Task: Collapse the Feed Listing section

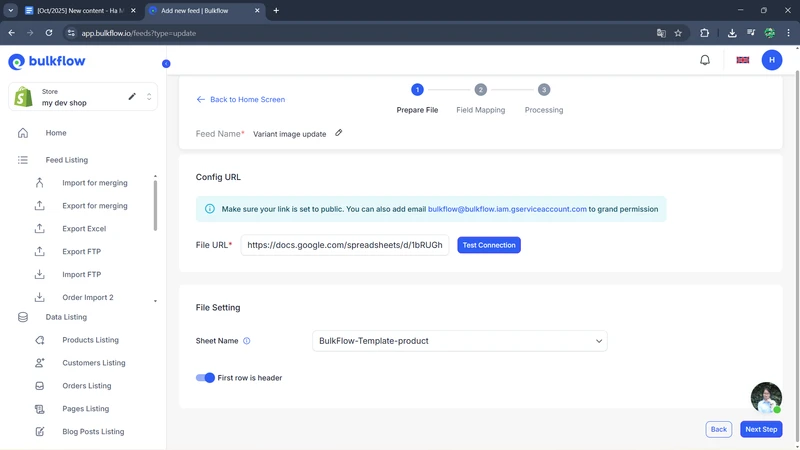Action: point(66,160)
